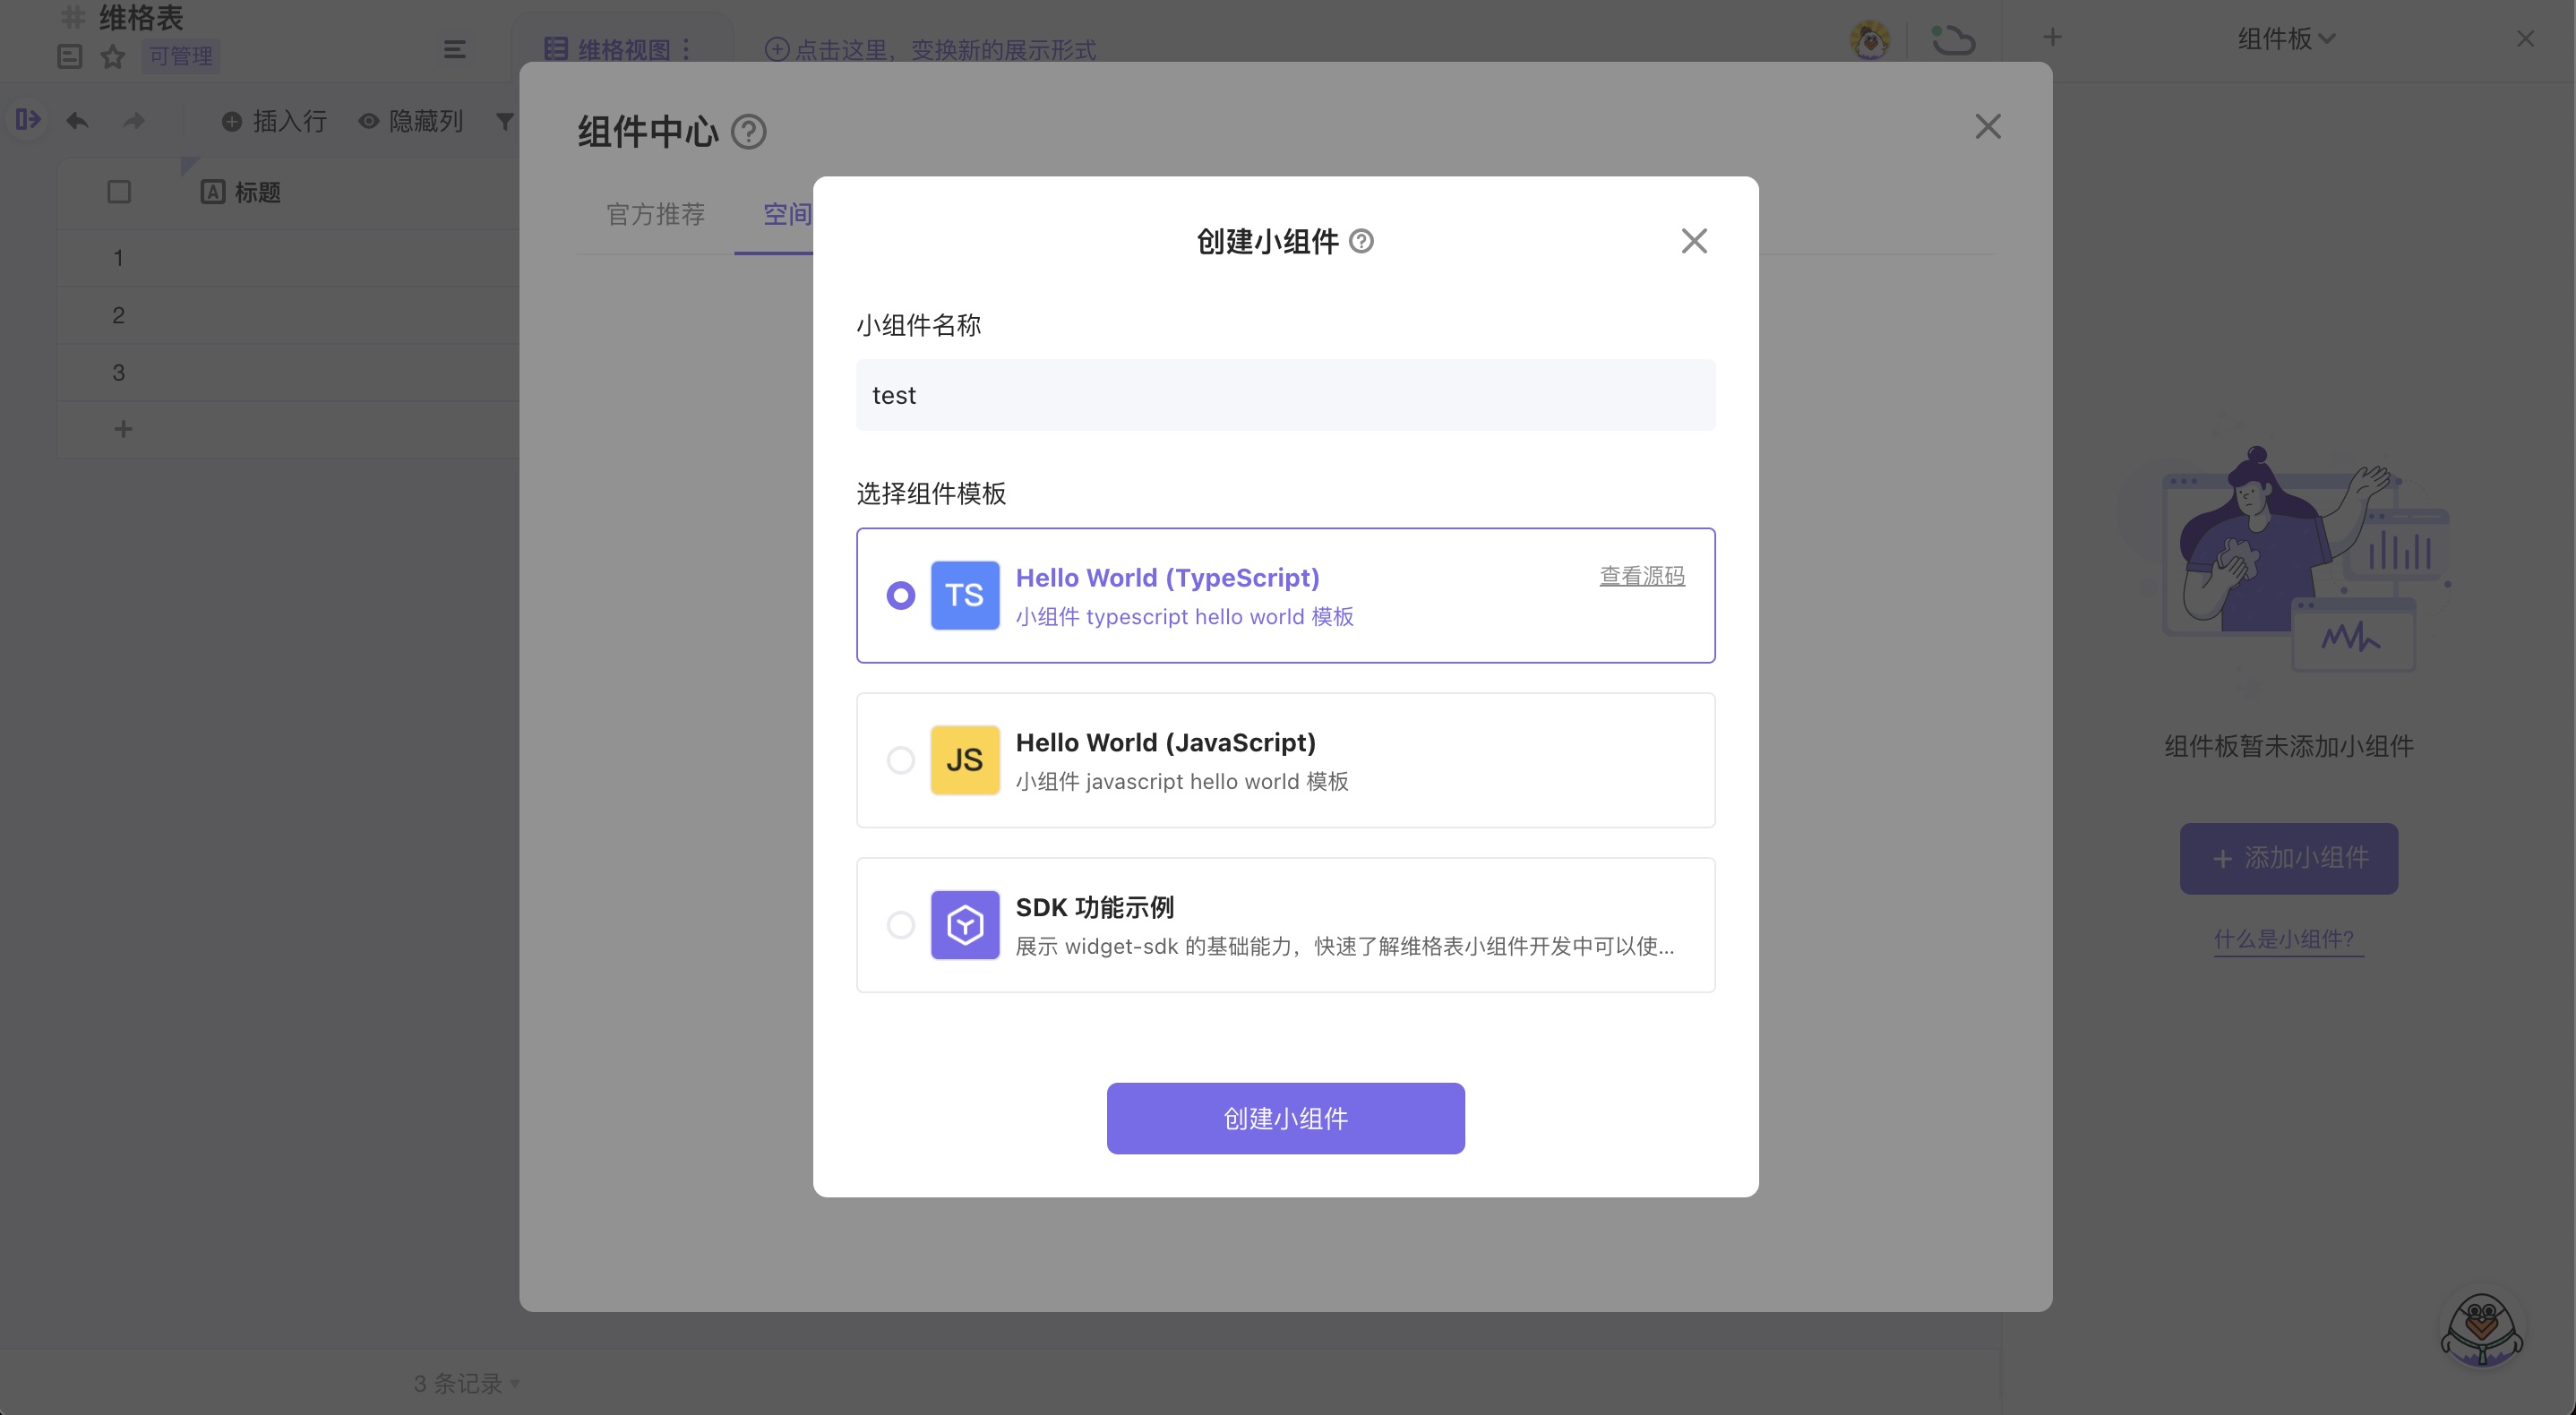The height and width of the screenshot is (1415, 2576).
Task: Select the SDK 功能示例 radio button
Action: point(900,925)
